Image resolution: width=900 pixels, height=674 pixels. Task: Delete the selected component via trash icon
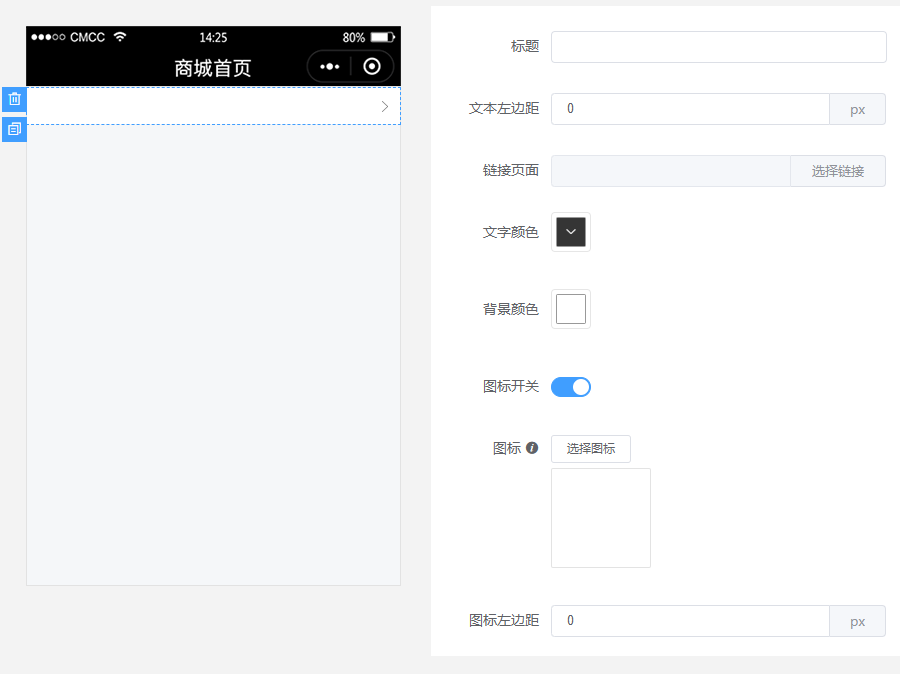coord(14,99)
